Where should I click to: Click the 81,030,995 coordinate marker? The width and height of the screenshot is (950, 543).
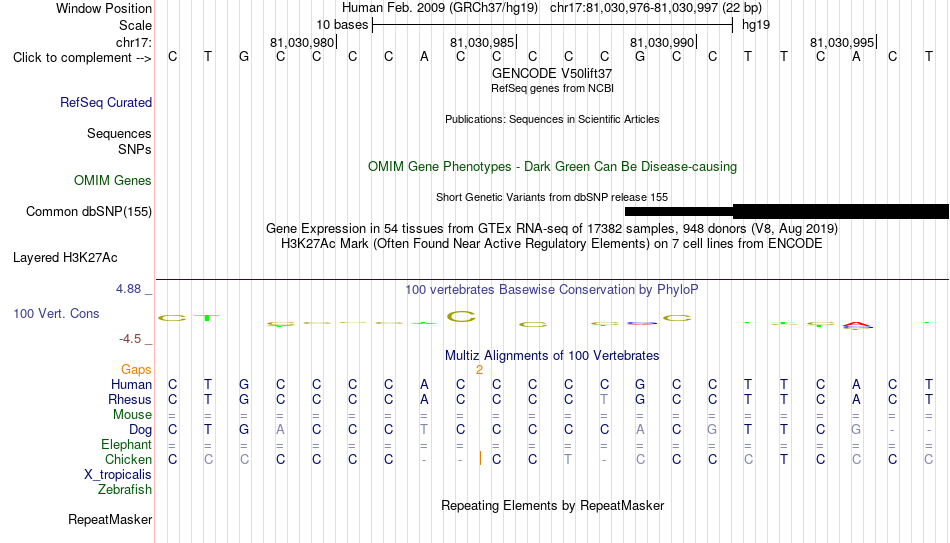click(x=842, y=42)
